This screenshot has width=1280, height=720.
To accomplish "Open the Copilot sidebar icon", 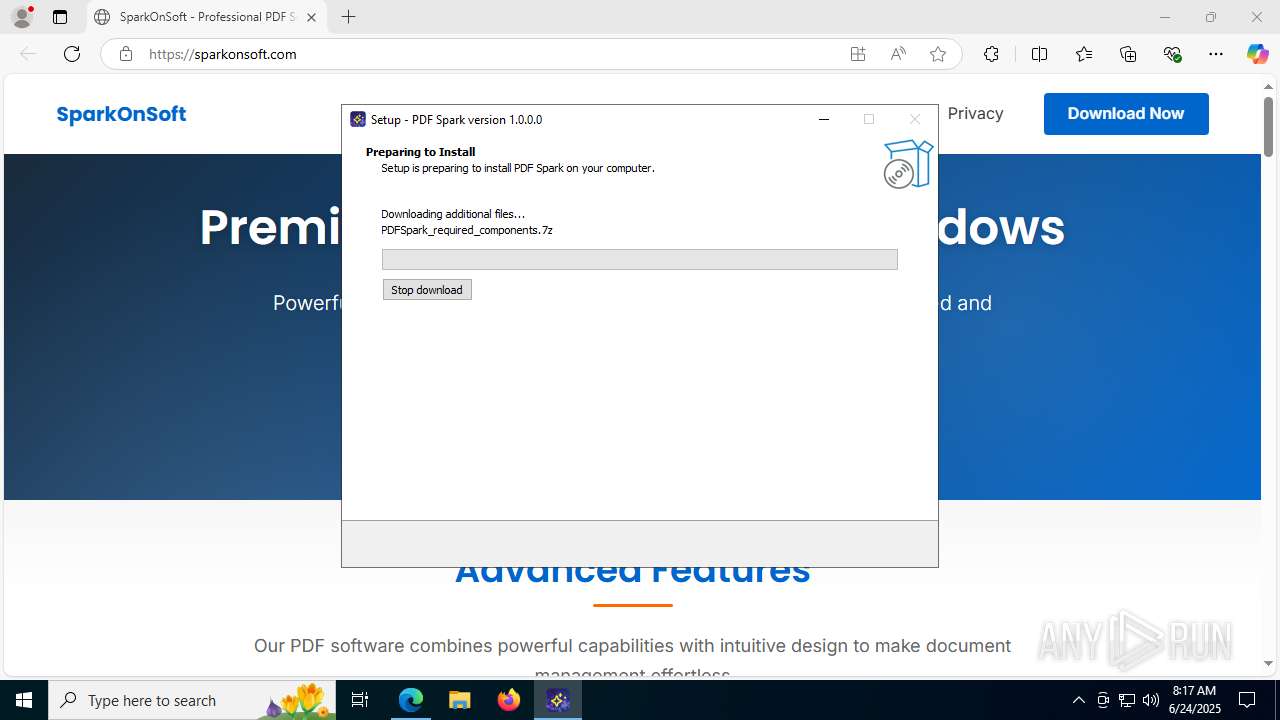I will pos(1257,54).
